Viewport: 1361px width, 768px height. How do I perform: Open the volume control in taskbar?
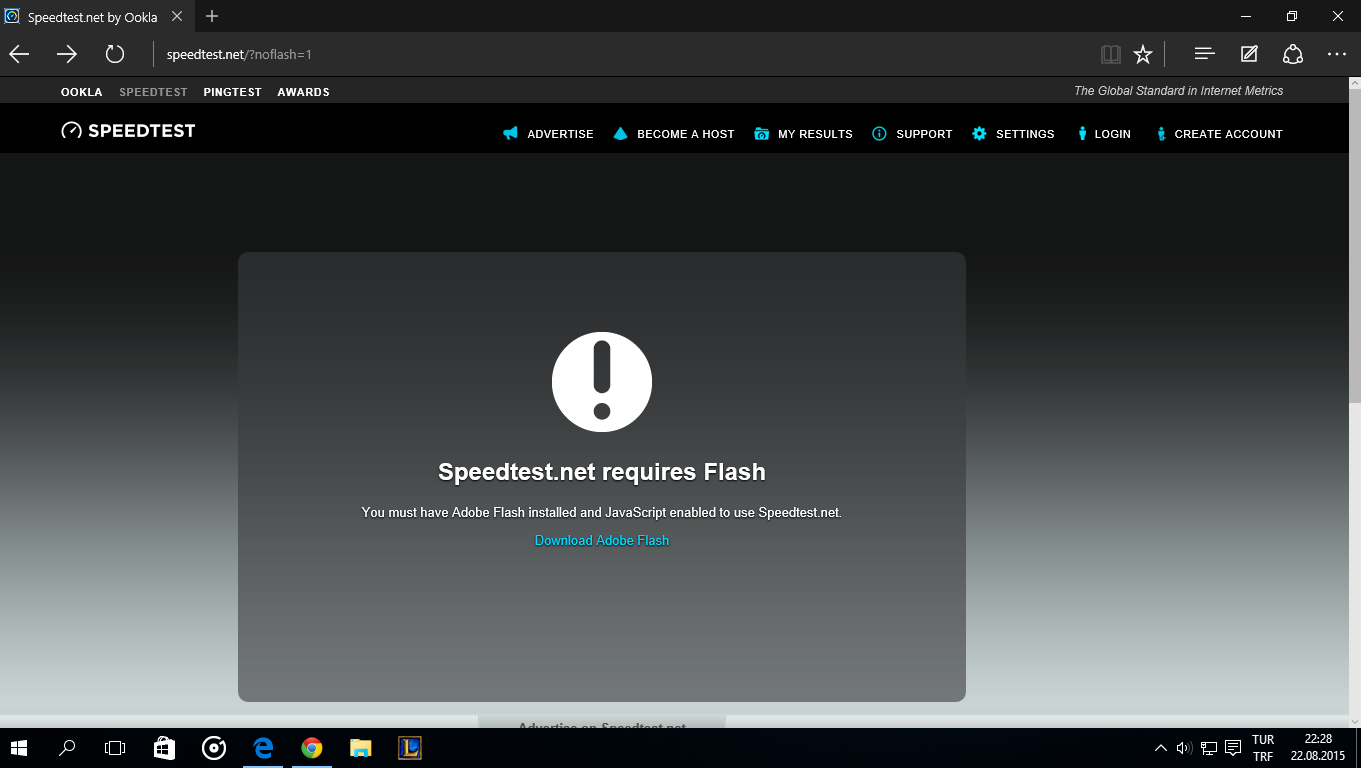[1184, 747]
